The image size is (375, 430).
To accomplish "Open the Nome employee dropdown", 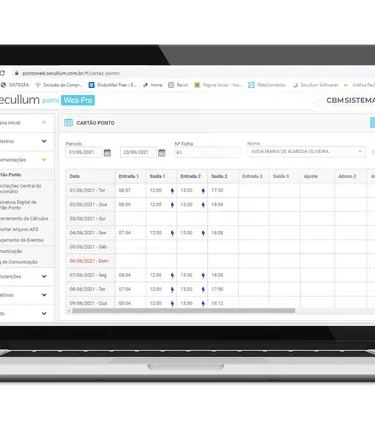I will pos(306,152).
